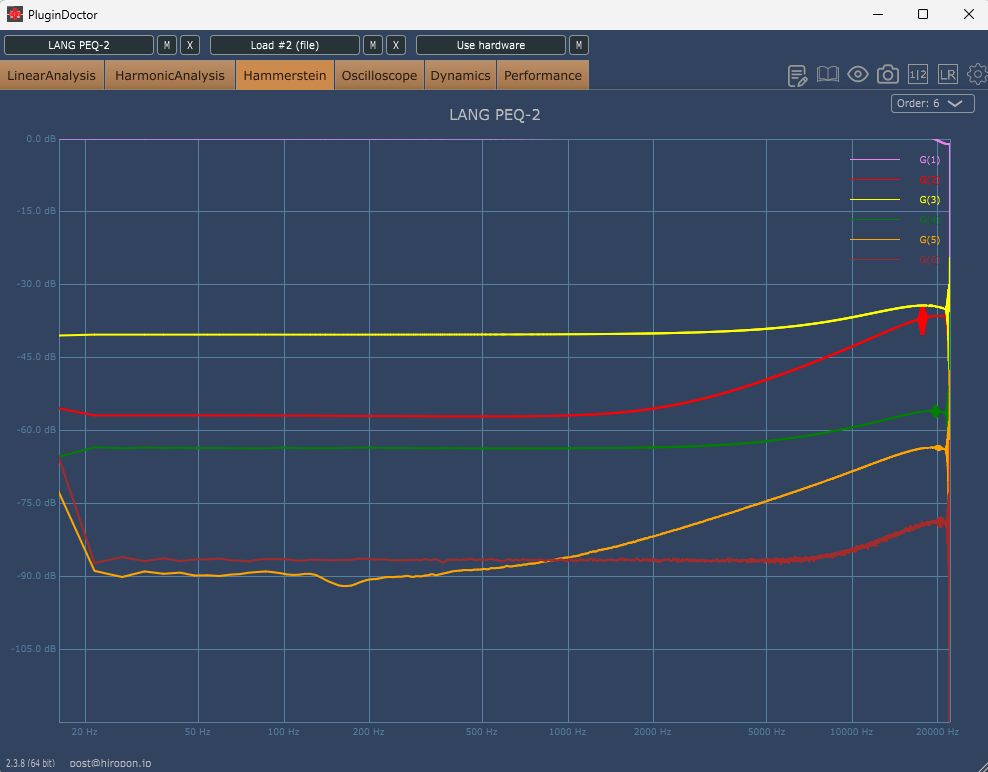Click the red G(2) legend line
The height and width of the screenshot is (772, 988).
(875, 180)
